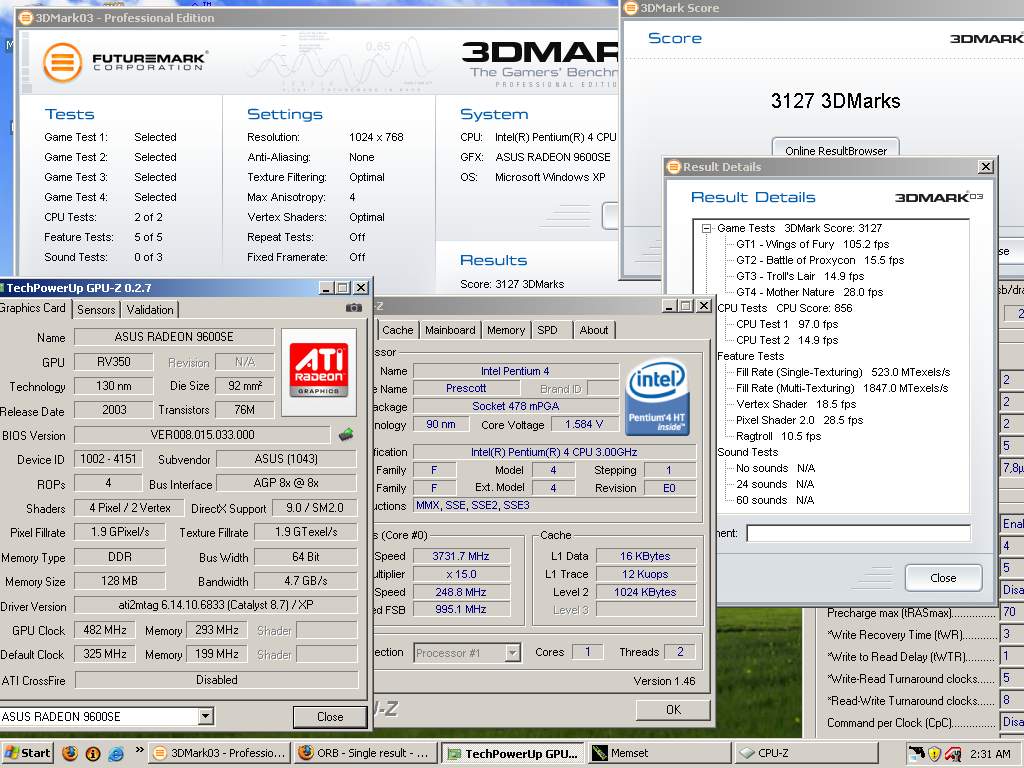Select CPU Test 1 97.0 fps row

786,324
